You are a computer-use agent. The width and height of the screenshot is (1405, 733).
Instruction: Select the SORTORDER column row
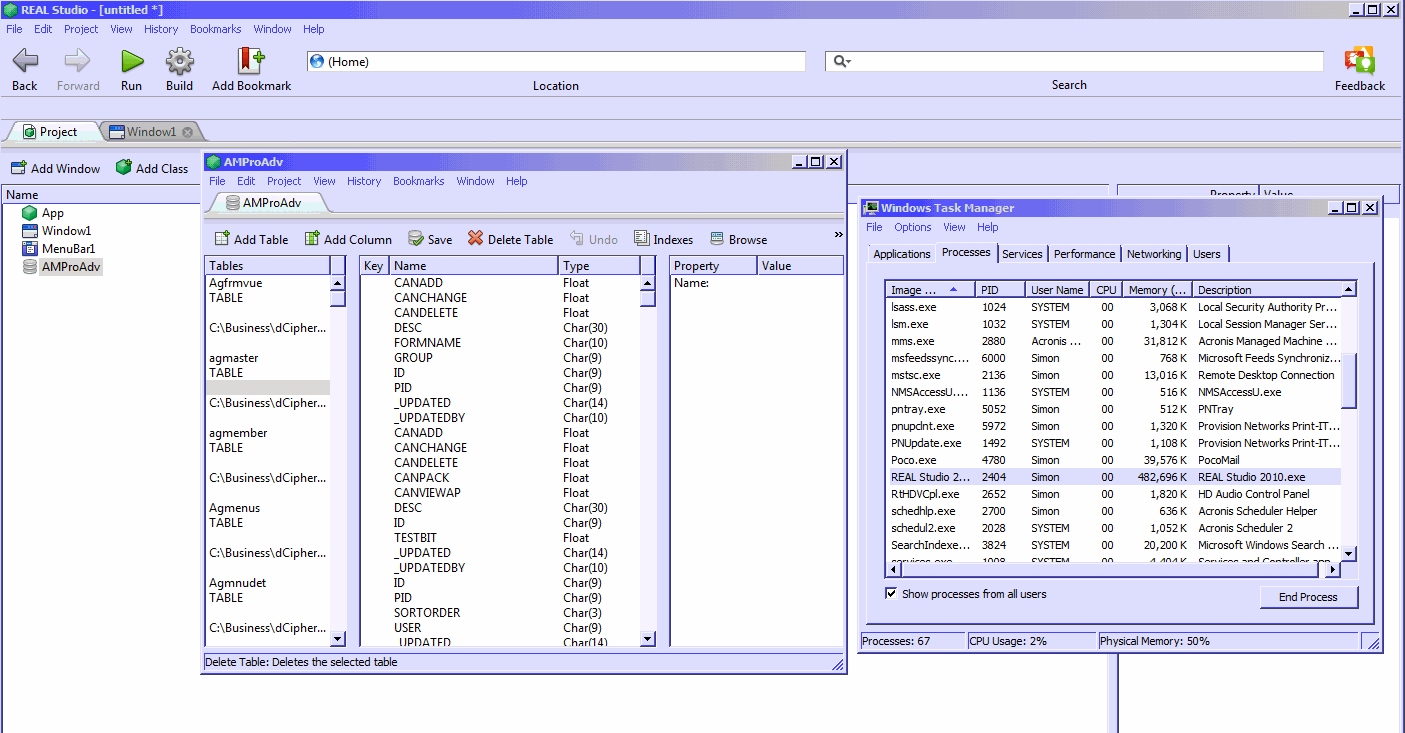[x=499, y=613]
